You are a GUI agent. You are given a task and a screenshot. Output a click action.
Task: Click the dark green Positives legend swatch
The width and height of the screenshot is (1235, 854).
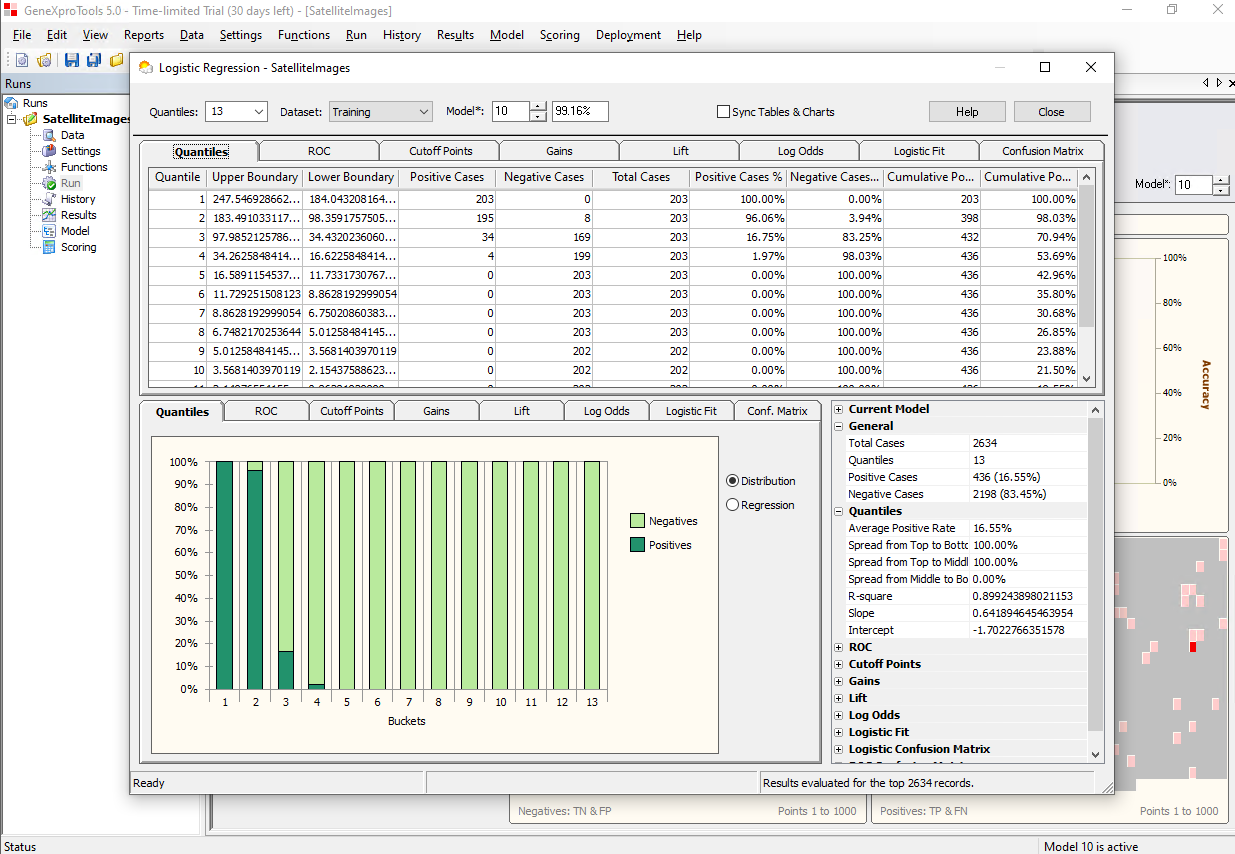[x=637, y=545]
